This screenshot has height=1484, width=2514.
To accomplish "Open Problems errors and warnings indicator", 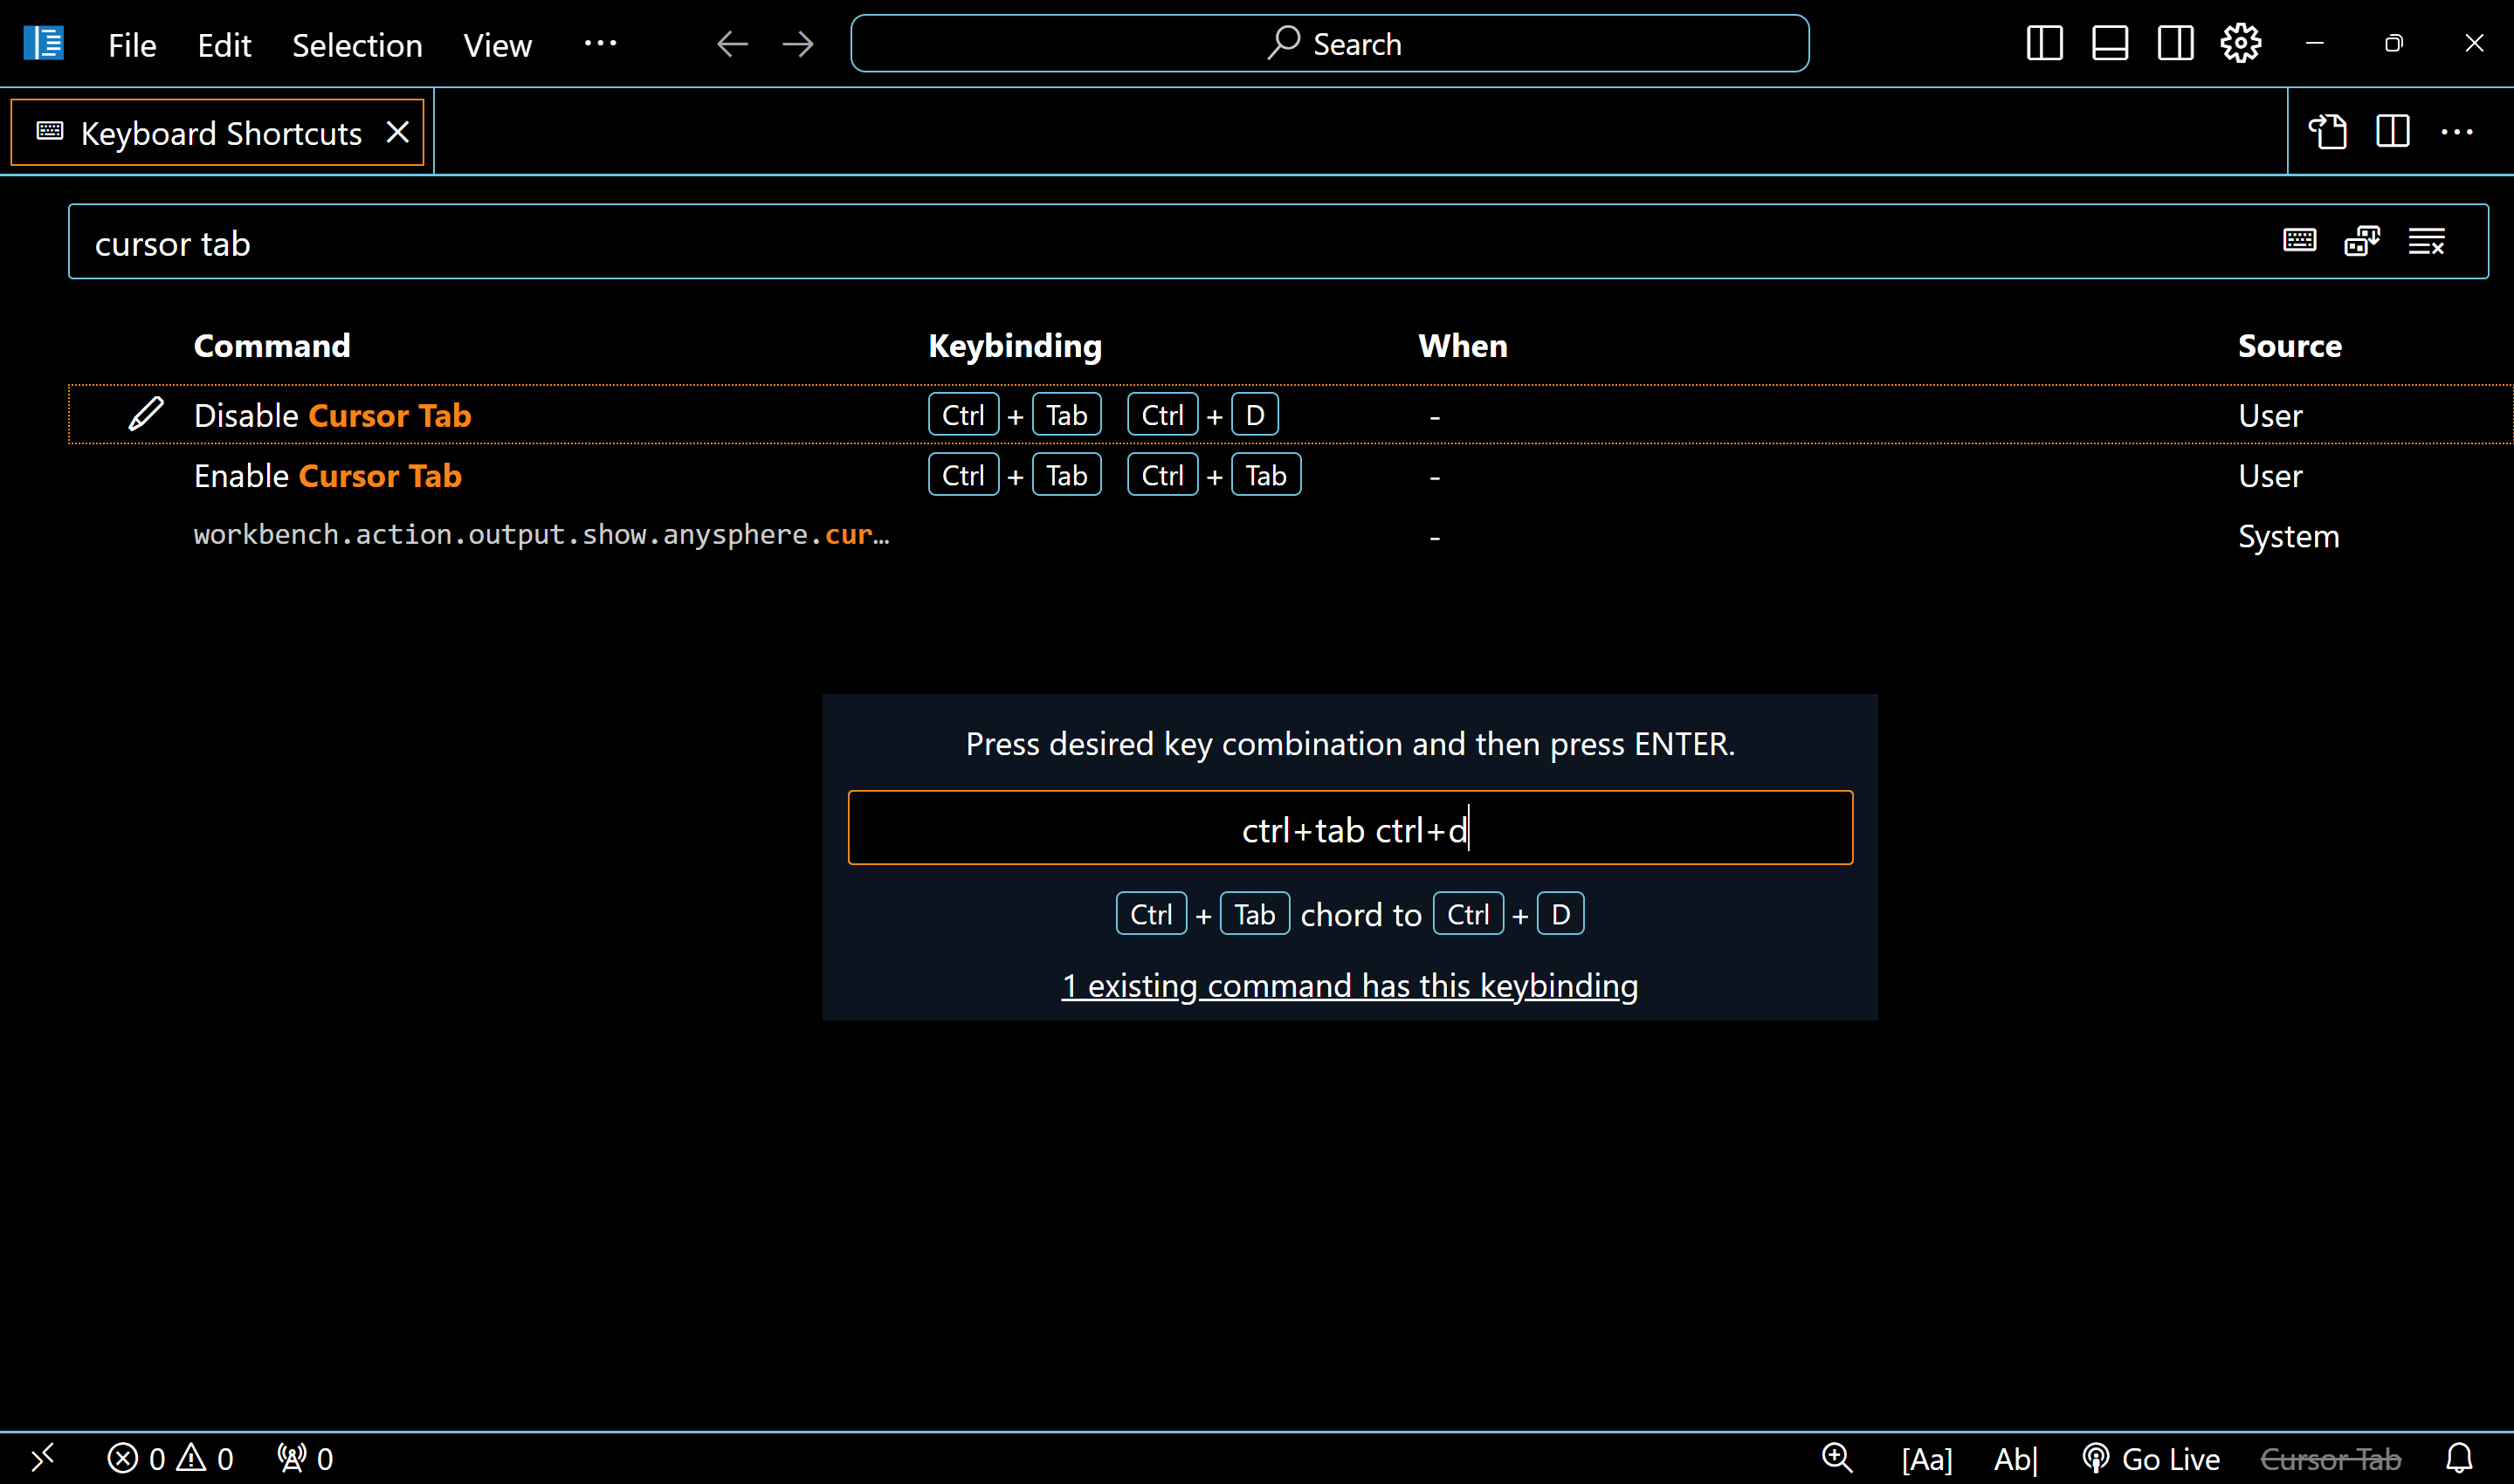I will (x=170, y=1458).
